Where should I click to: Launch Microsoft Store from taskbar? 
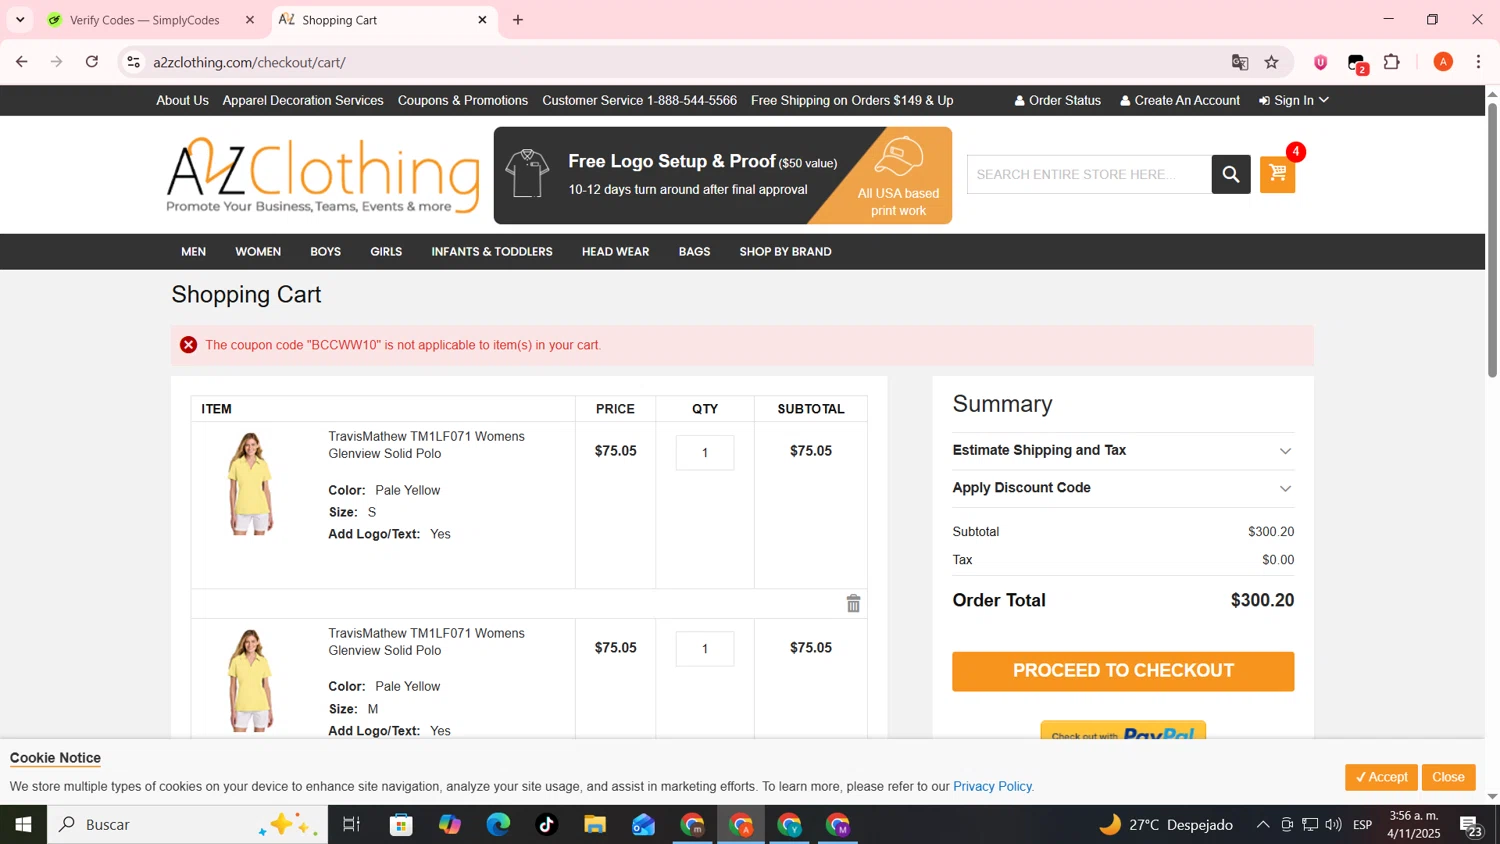(x=401, y=825)
